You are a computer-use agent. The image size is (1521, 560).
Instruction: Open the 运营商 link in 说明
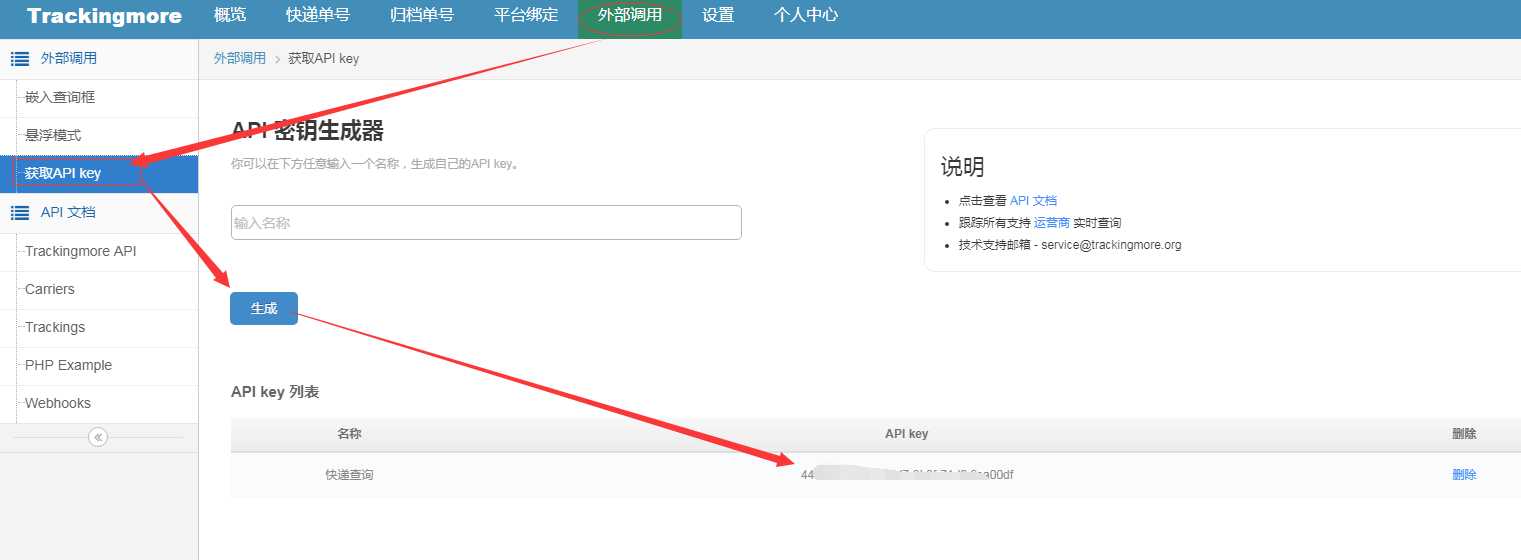point(1052,223)
